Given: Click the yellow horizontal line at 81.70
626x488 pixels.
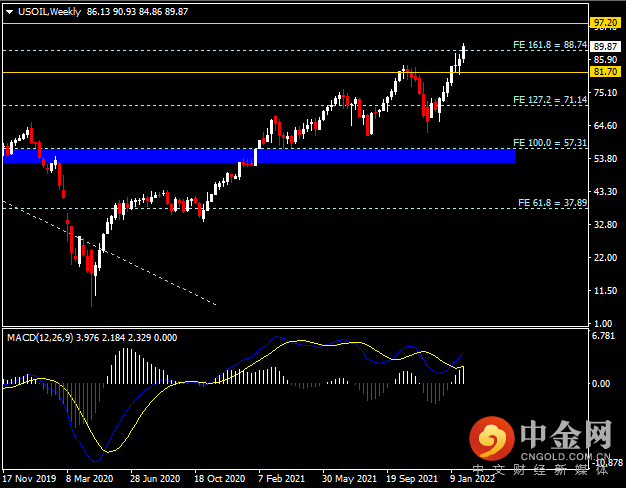Looking at the screenshot, I should coord(295,72).
